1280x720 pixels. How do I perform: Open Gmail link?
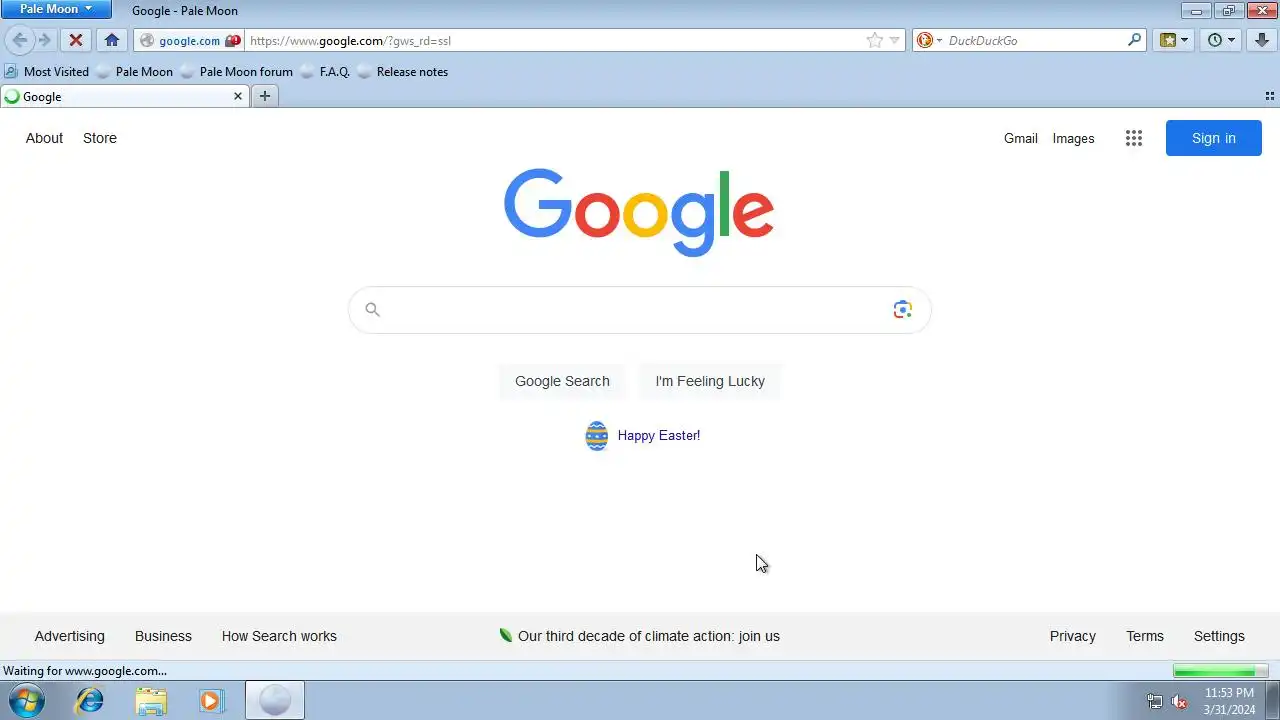click(1021, 139)
